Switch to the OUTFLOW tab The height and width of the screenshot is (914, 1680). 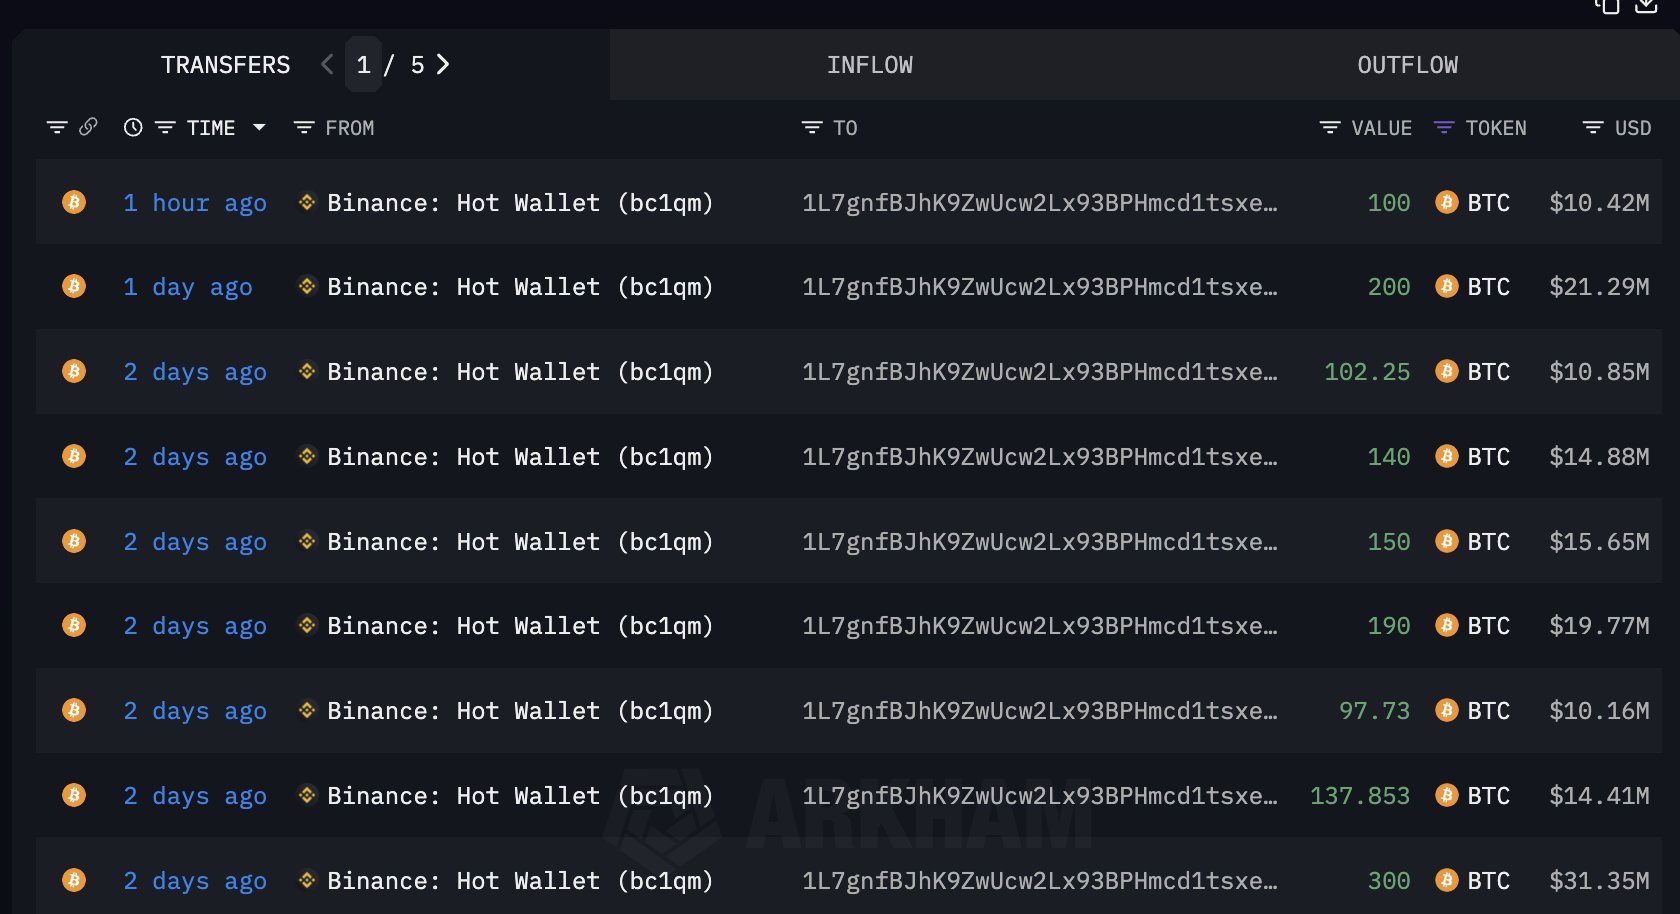click(x=1407, y=65)
